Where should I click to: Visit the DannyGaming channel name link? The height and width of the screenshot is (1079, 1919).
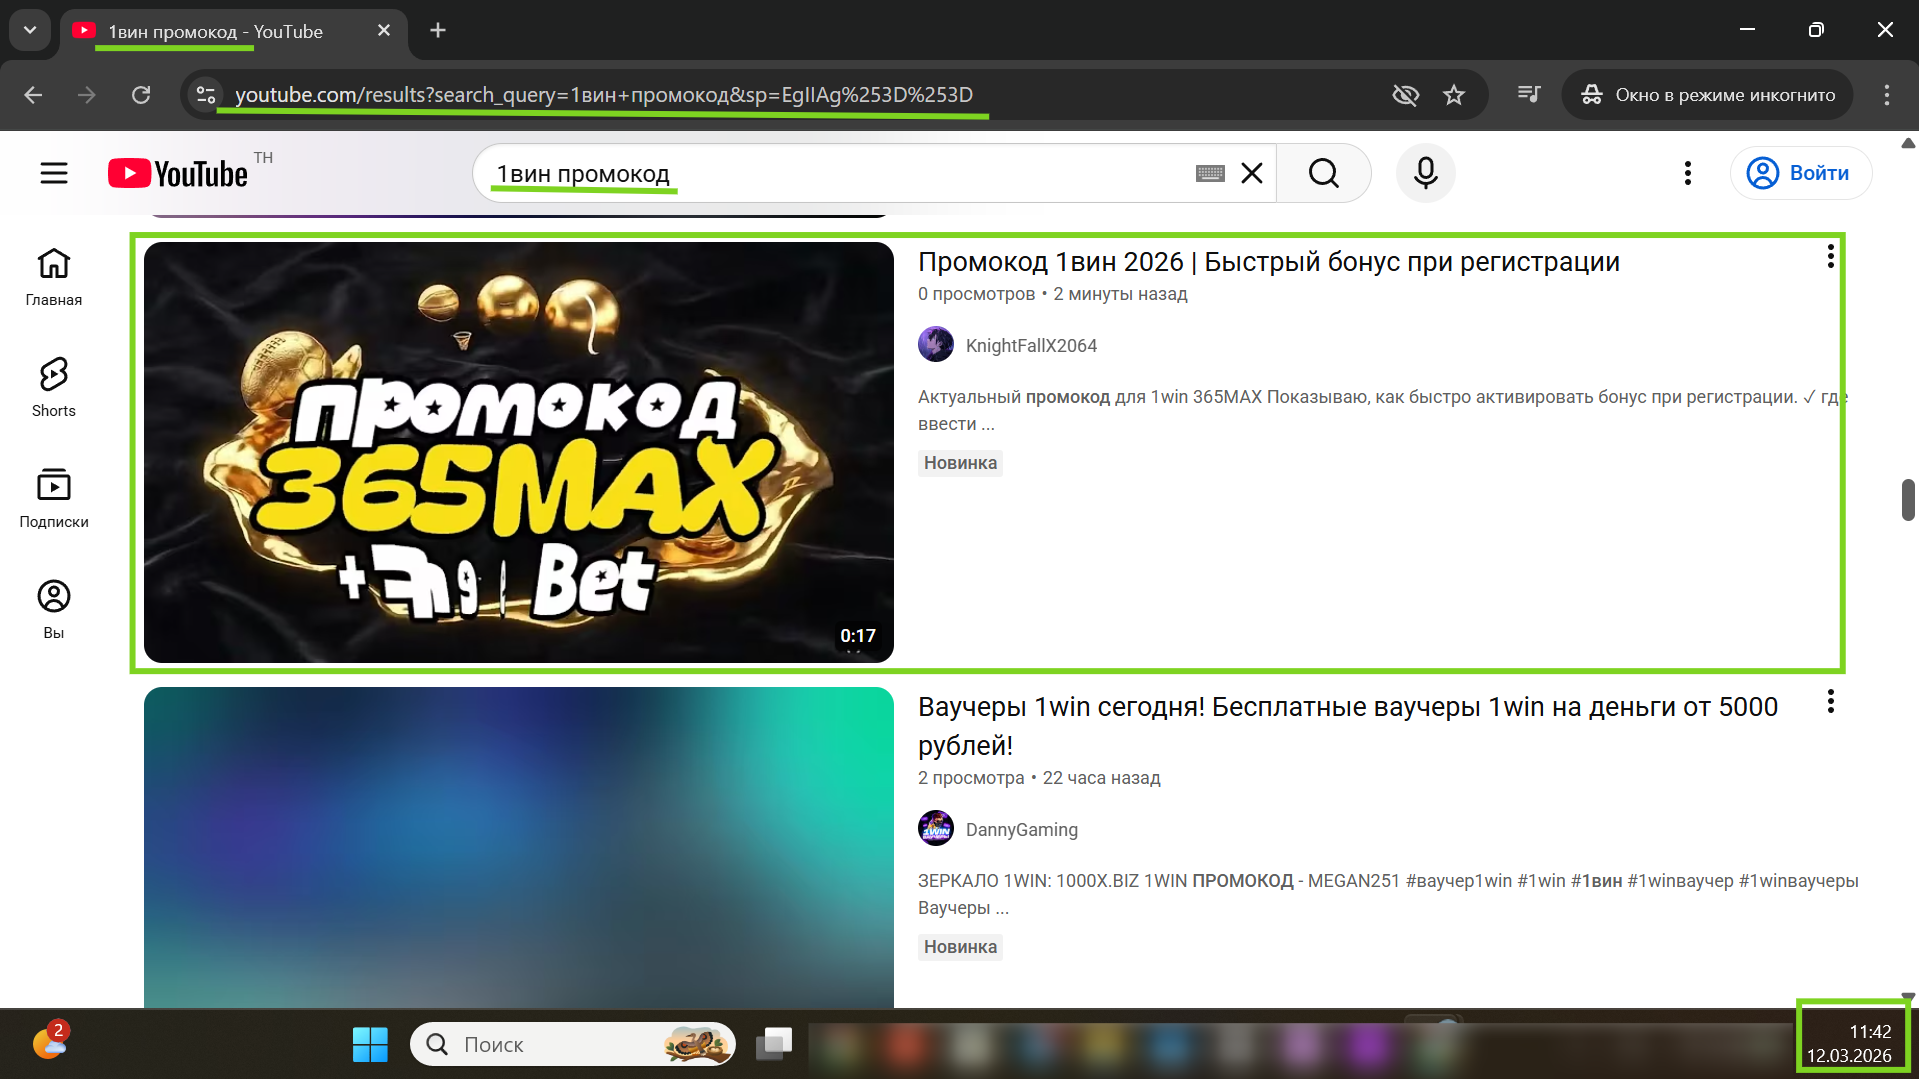tap(1022, 830)
